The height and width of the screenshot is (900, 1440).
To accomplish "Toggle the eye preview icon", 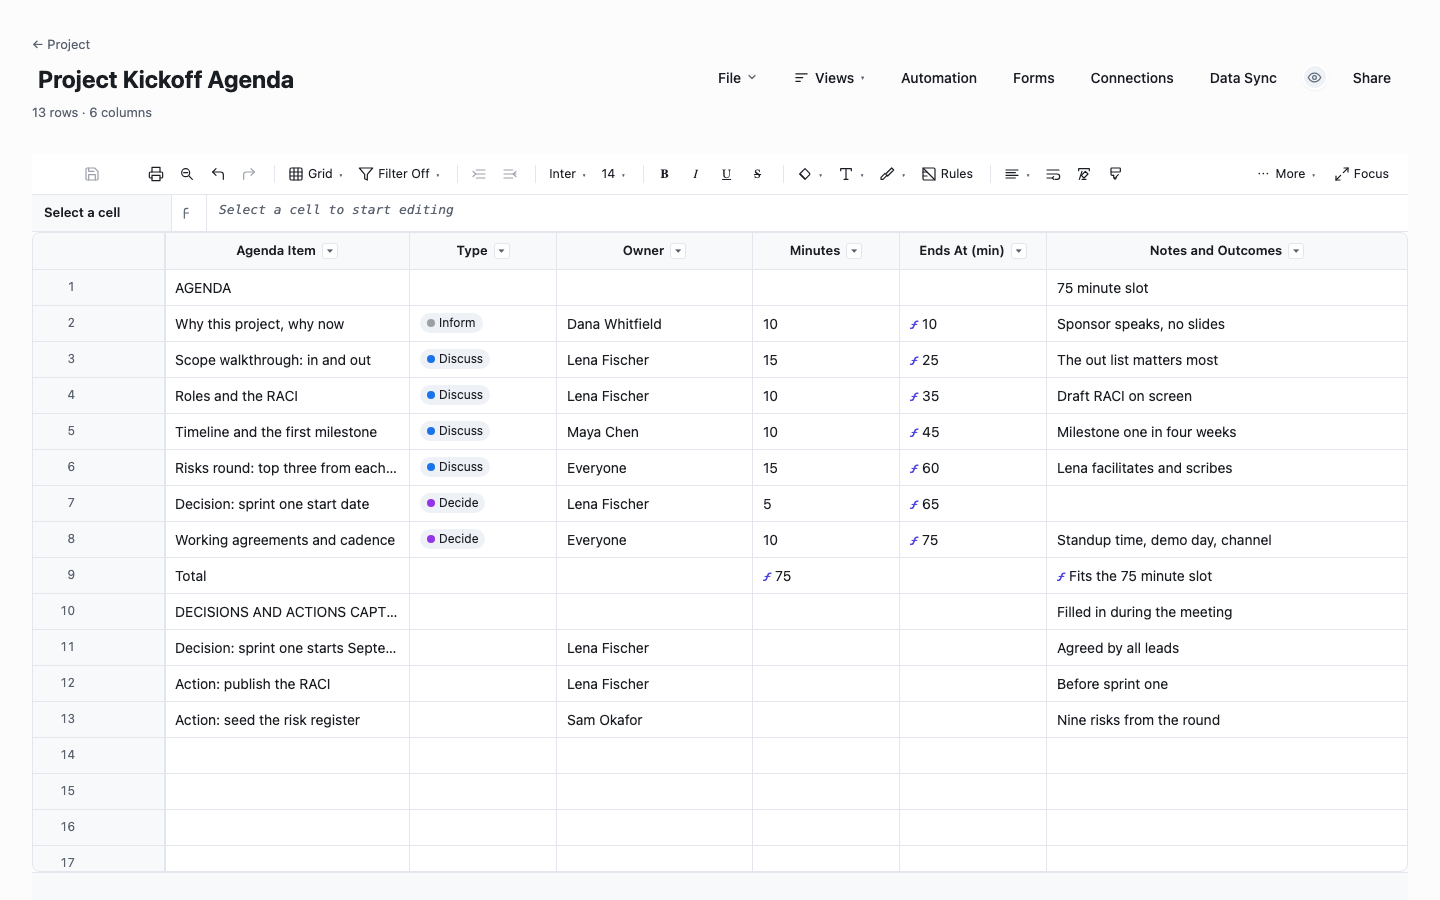I will coord(1315,78).
